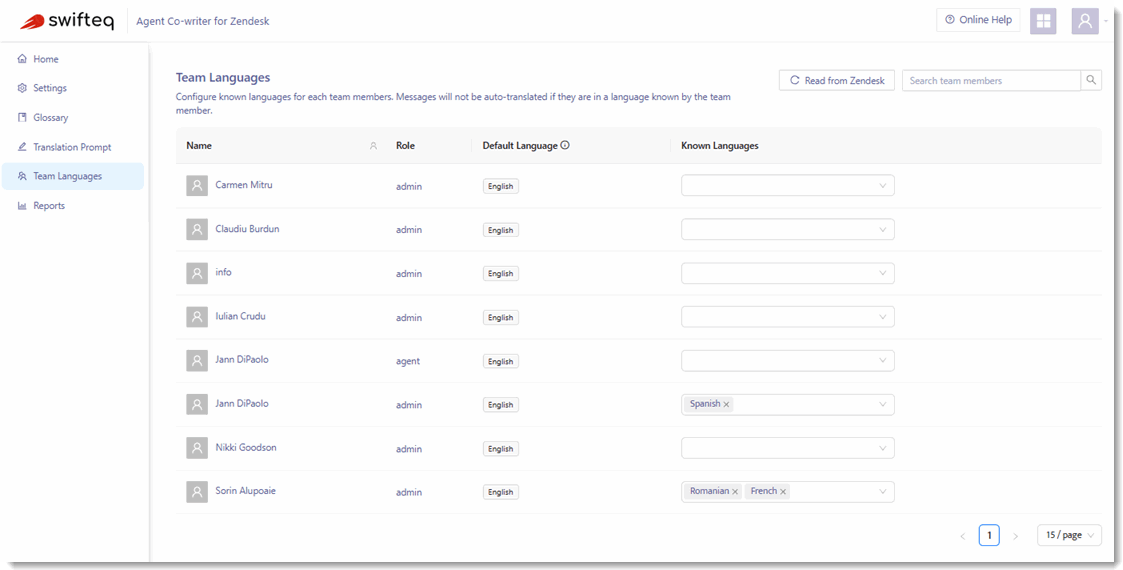Click the agent role cell
Viewport: 1123px width, 570px height.
point(408,361)
